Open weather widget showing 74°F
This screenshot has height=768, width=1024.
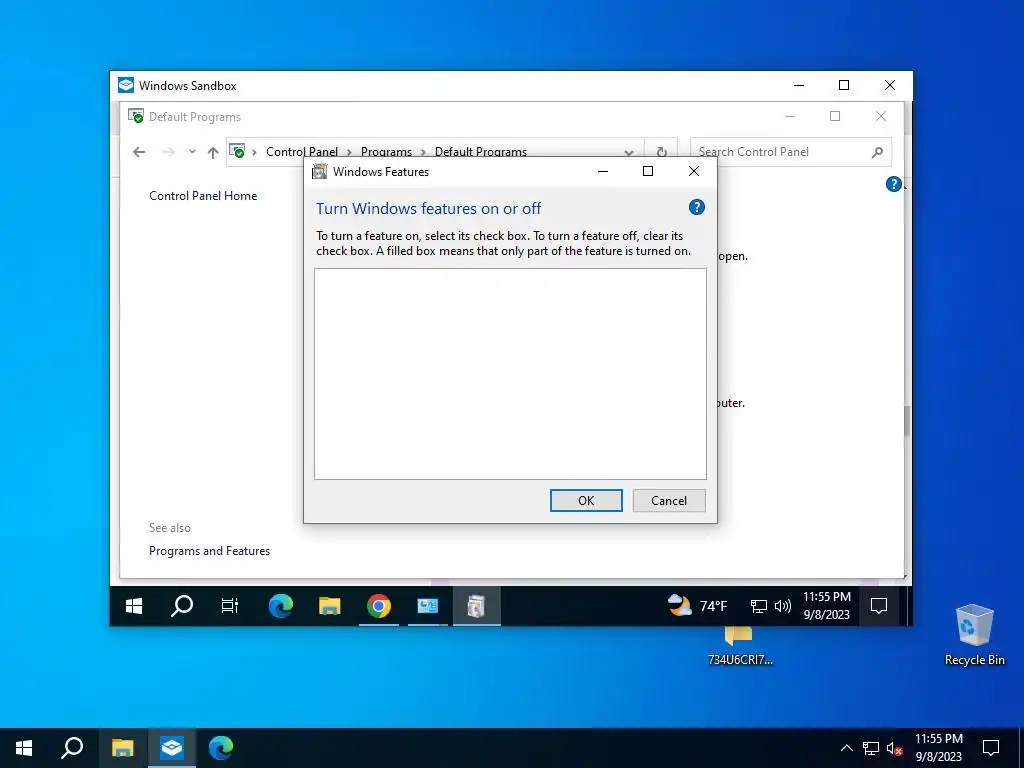[x=697, y=606]
